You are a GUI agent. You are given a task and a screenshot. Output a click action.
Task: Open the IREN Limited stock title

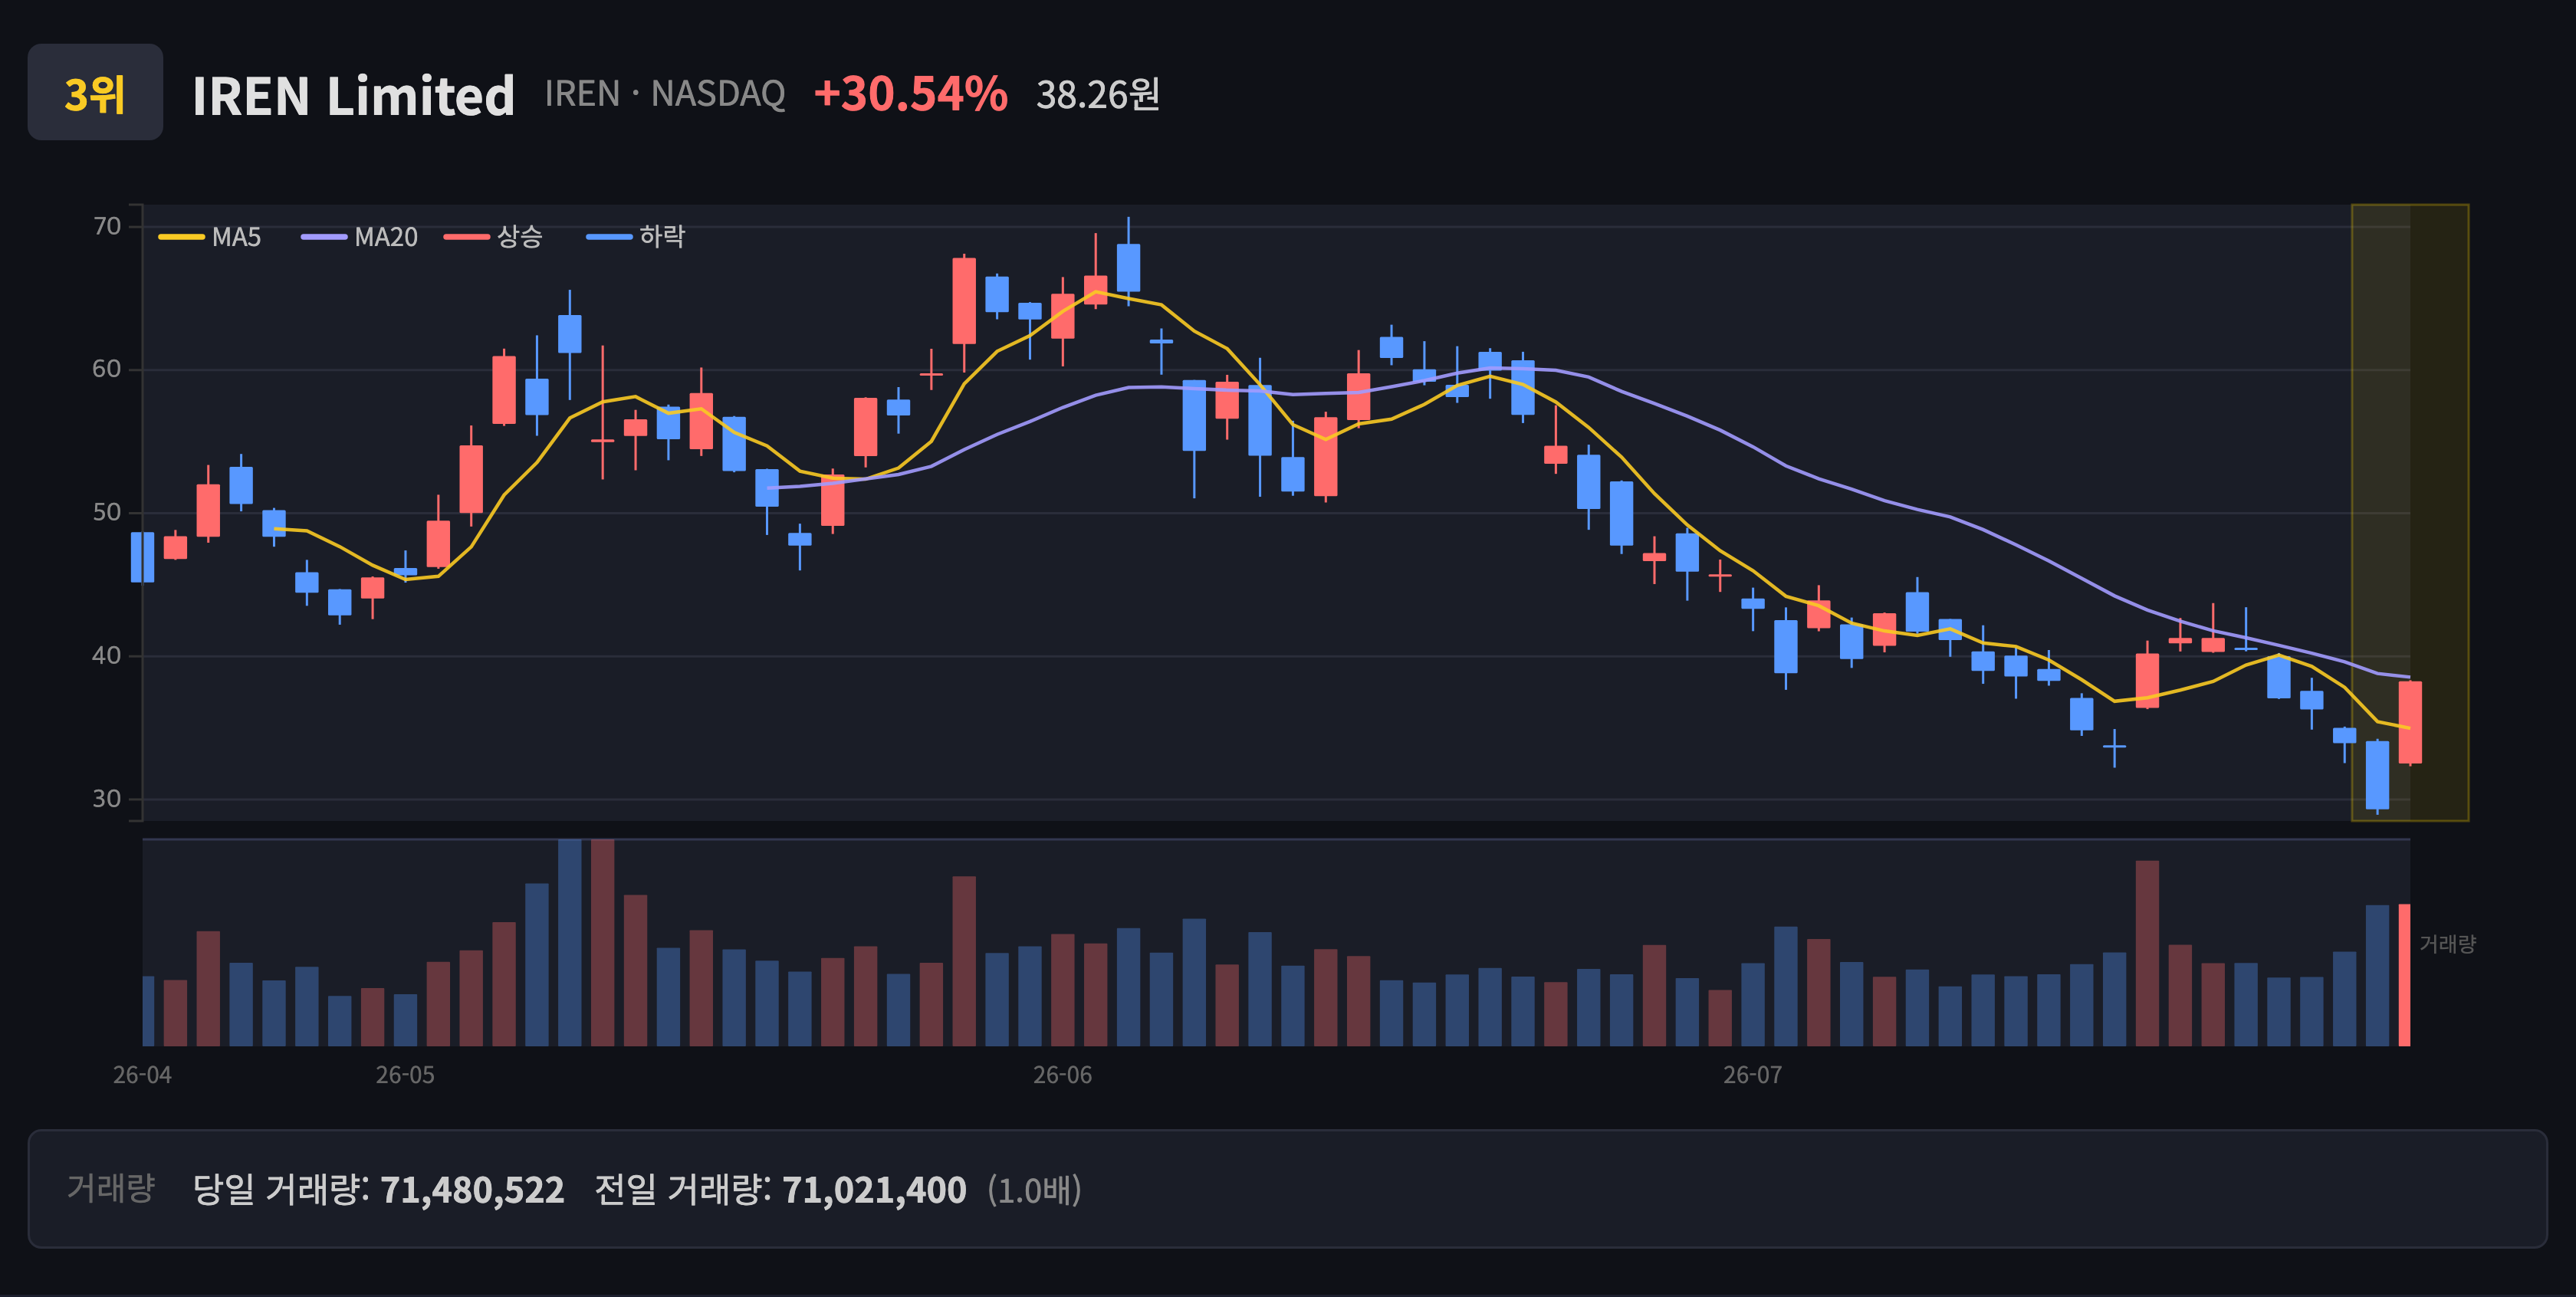(353, 95)
